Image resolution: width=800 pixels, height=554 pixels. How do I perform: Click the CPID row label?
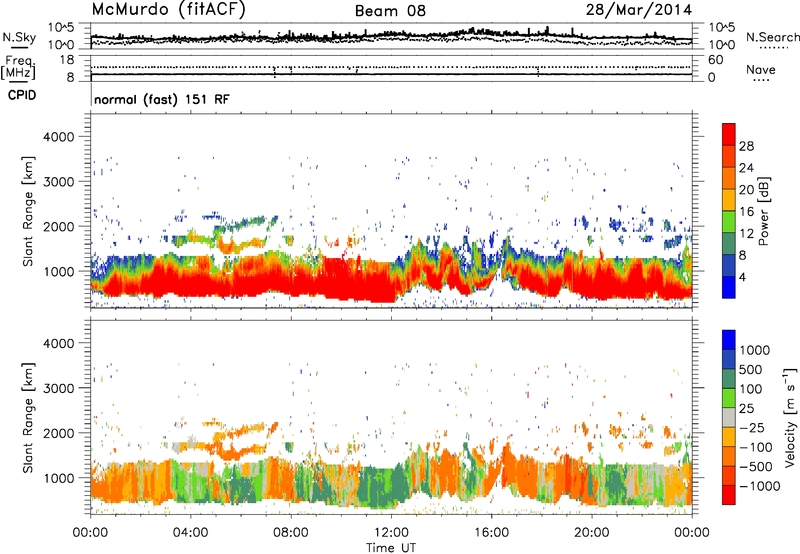pyautogui.click(x=22, y=95)
